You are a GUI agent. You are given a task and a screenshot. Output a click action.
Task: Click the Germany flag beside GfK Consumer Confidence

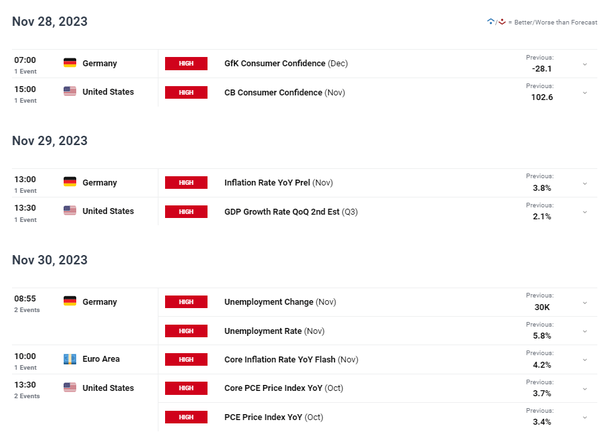70,63
